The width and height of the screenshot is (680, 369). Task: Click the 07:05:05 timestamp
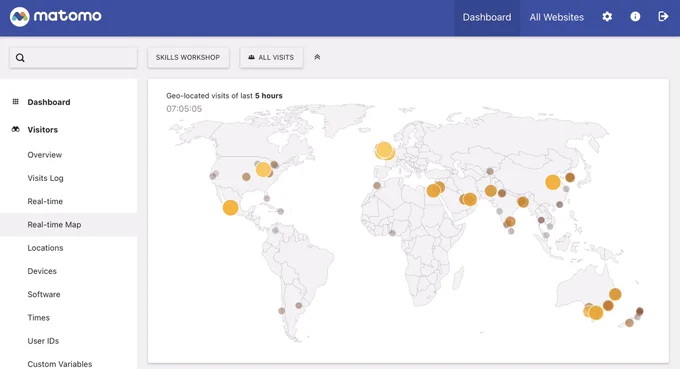pos(184,109)
